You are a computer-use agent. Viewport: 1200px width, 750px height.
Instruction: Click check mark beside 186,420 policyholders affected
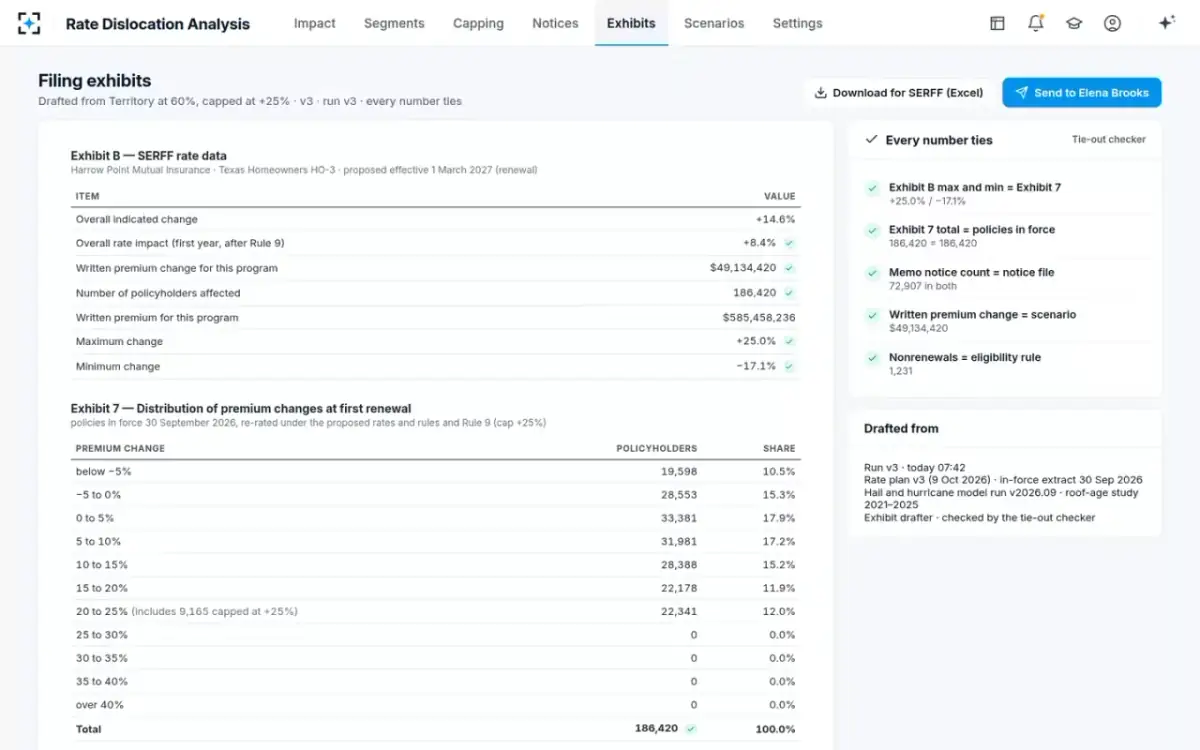(789, 293)
